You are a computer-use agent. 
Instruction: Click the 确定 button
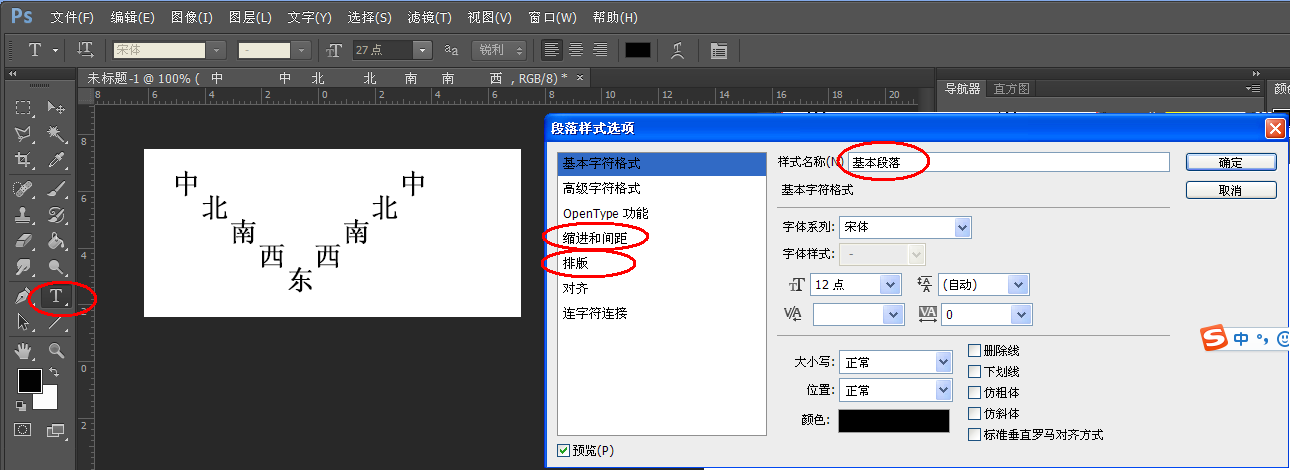(1231, 162)
